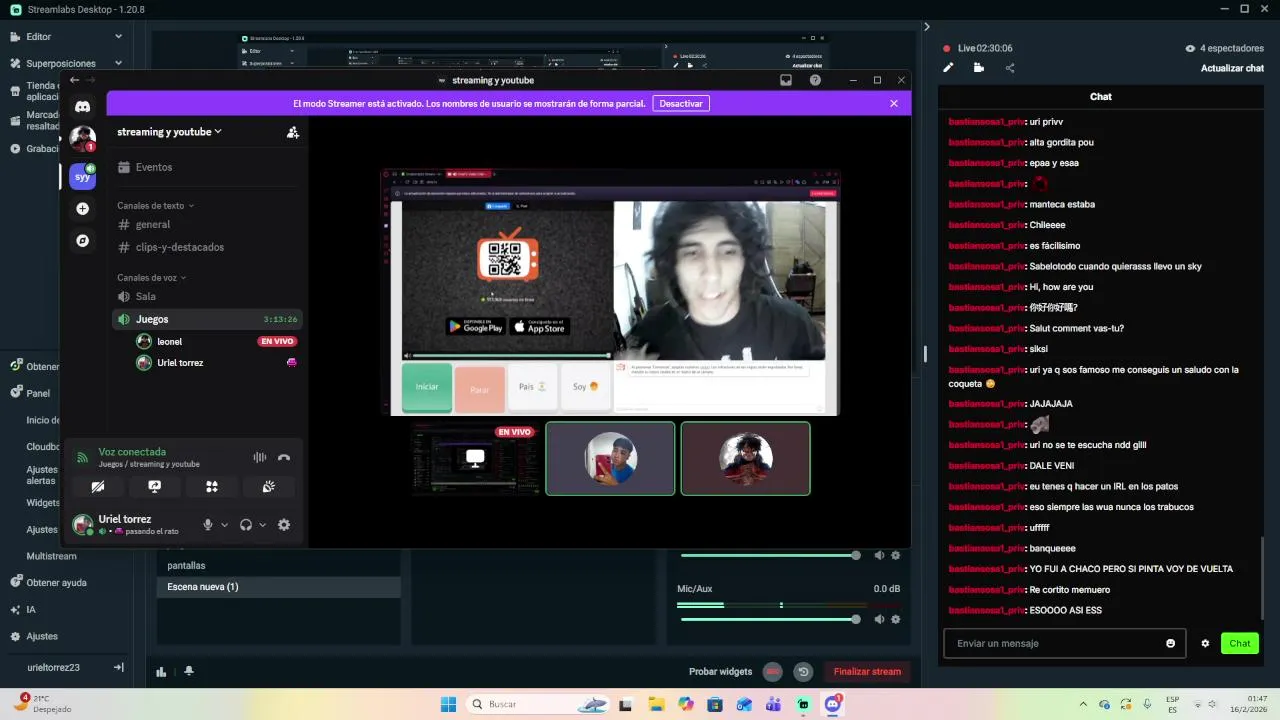Mute Mic/Aux speaker icon in mixer
This screenshot has height=720, width=1280.
[880, 619]
